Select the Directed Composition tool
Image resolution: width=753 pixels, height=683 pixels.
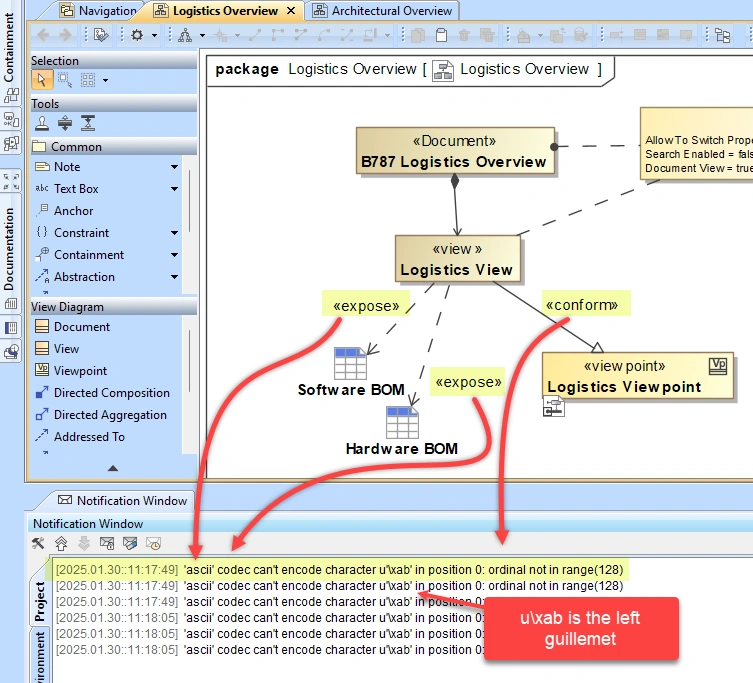[x=102, y=392]
